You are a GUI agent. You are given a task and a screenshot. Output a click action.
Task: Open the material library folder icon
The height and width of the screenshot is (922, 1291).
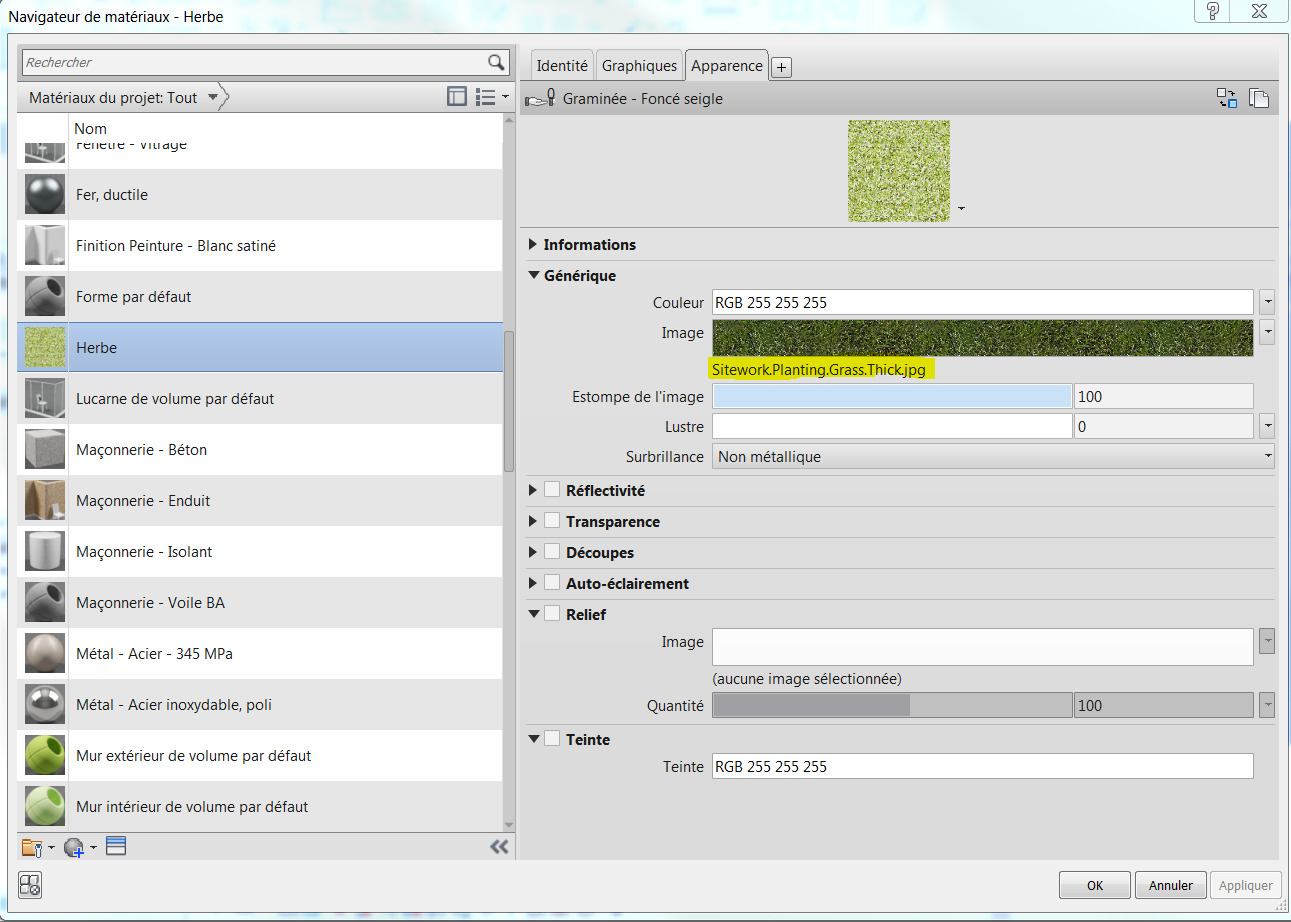32,847
